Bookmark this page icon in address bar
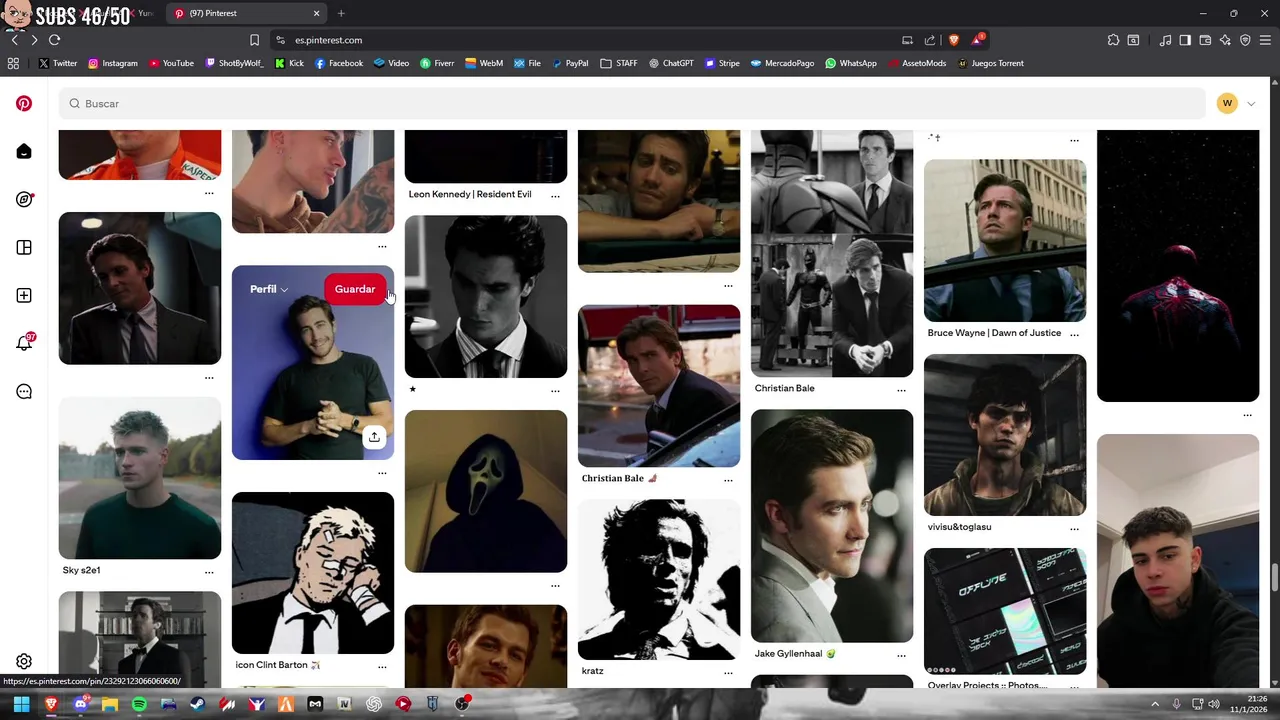The image size is (1280, 720). (x=254, y=40)
